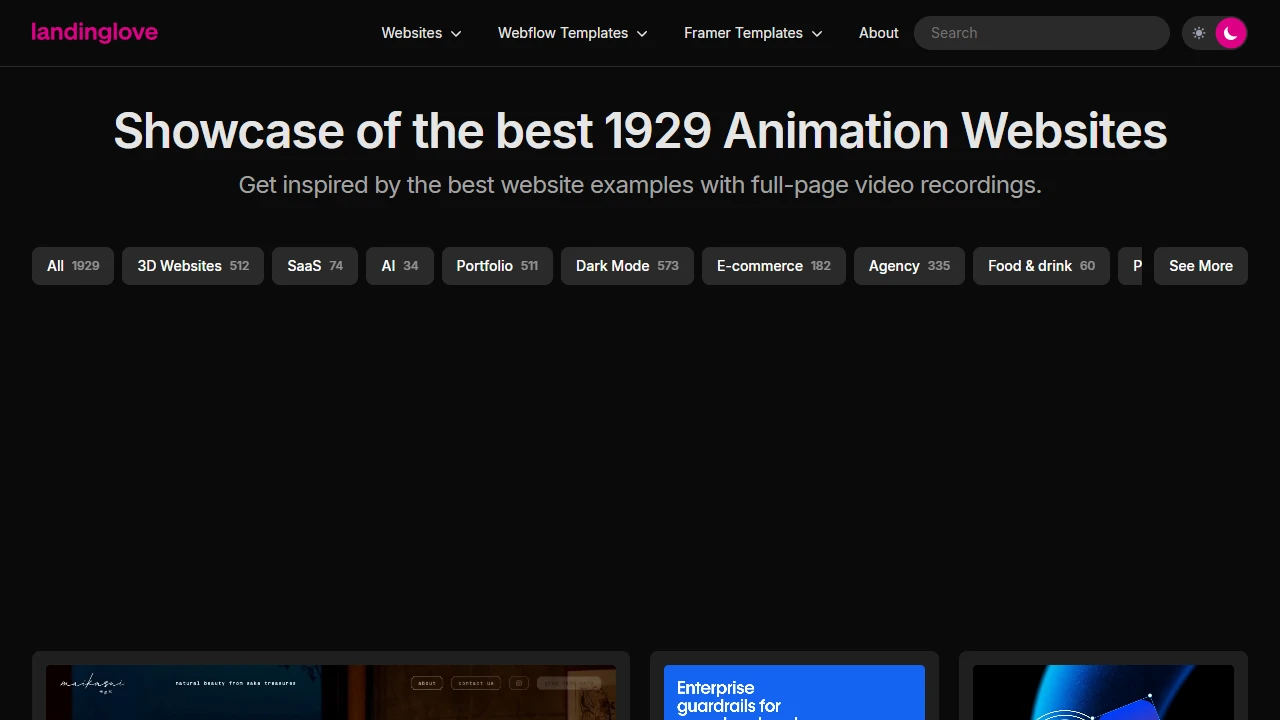Filter by Dark Mode category
Viewport: 1280px width, 720px height.
pos(627,266)
